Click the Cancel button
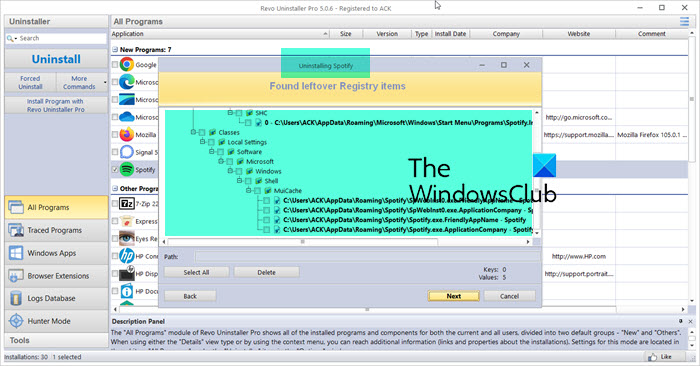The image size is (700, 366). pos(509,296)
